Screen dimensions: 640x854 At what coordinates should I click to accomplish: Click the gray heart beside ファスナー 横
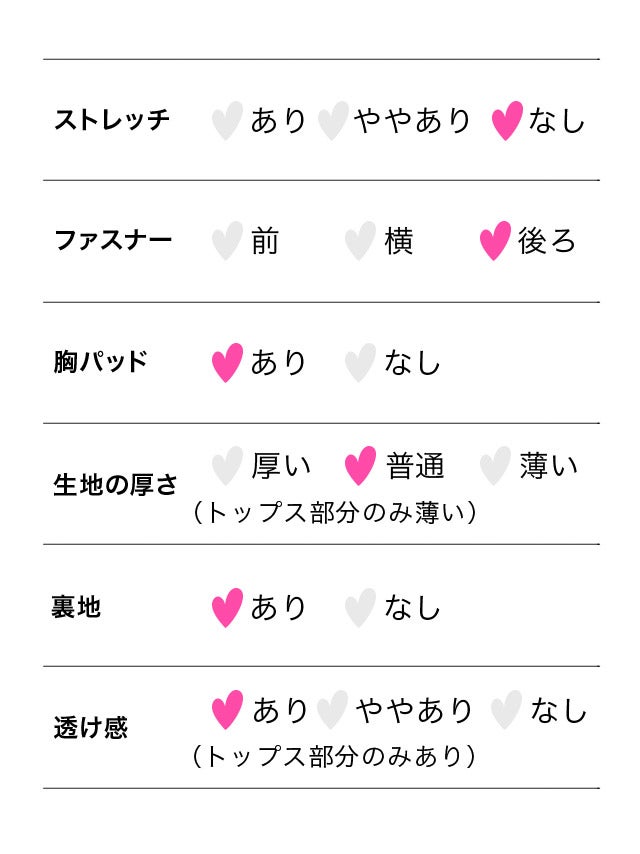tap(360, 241)
